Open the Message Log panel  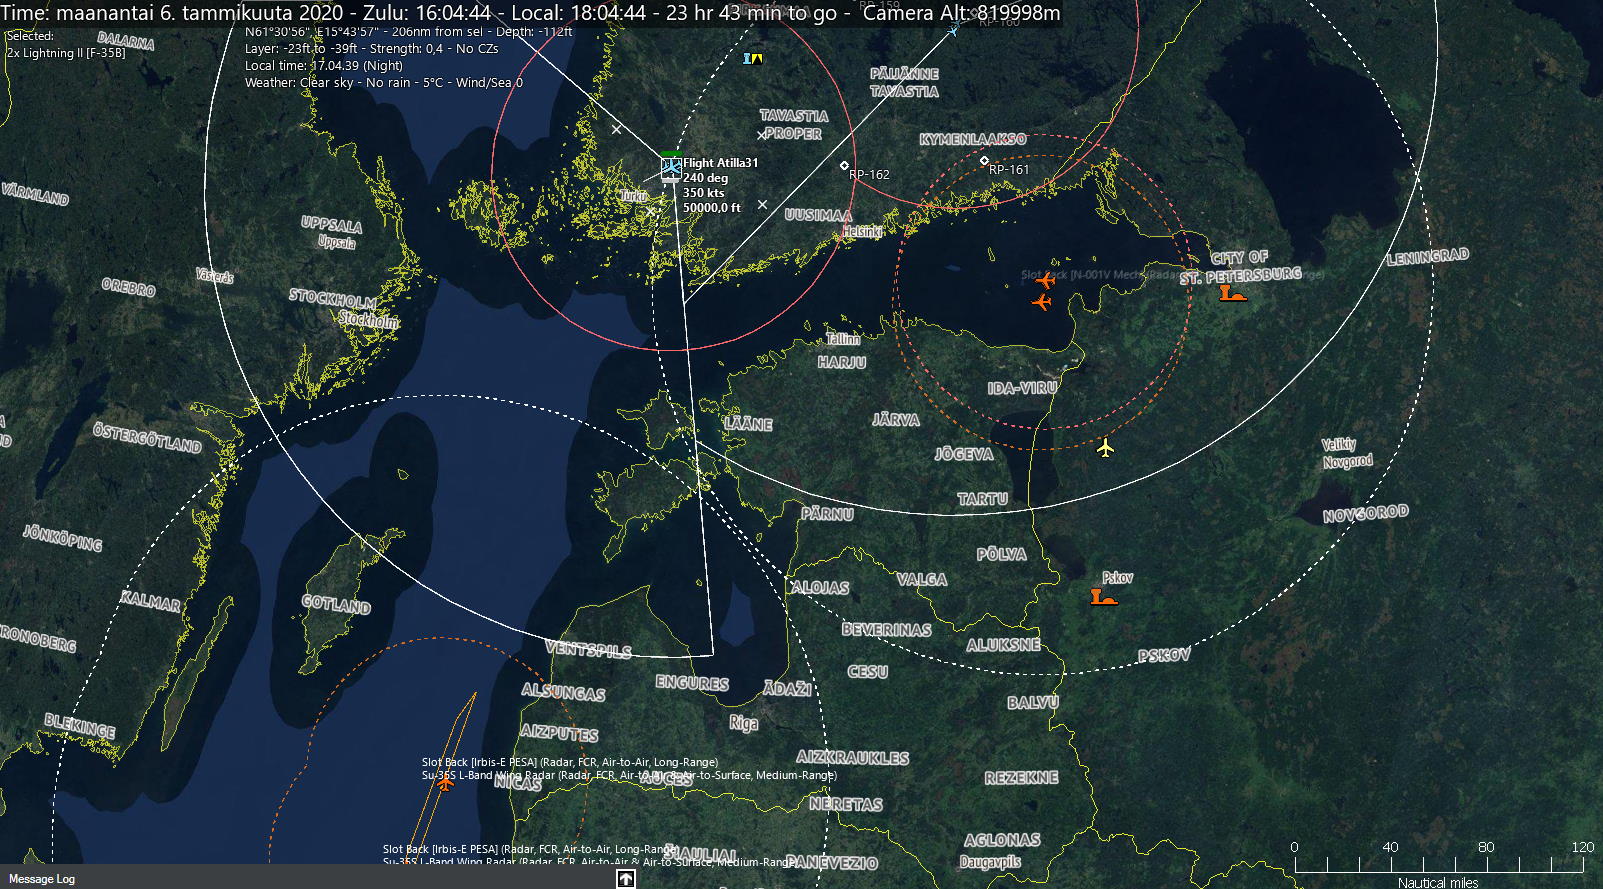click(x=42, y=879)
